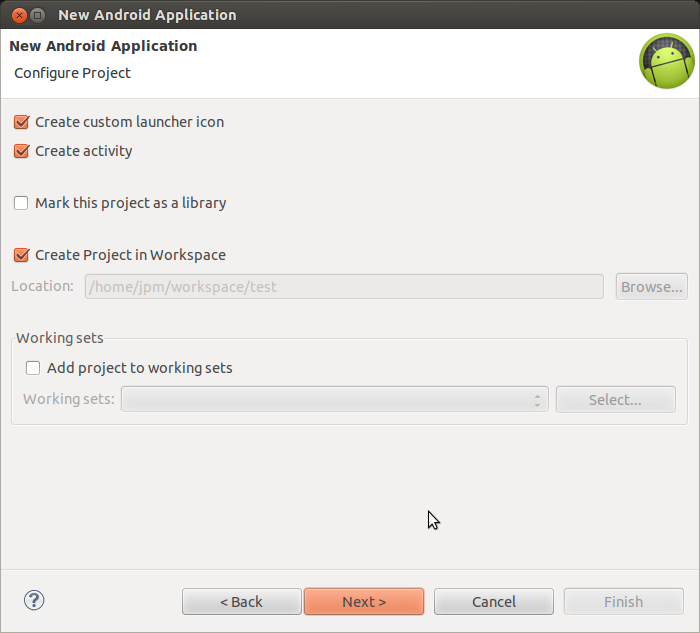Disable Create custom launcher icon
The image size is (700, 633).
click(x=21, y=122)
